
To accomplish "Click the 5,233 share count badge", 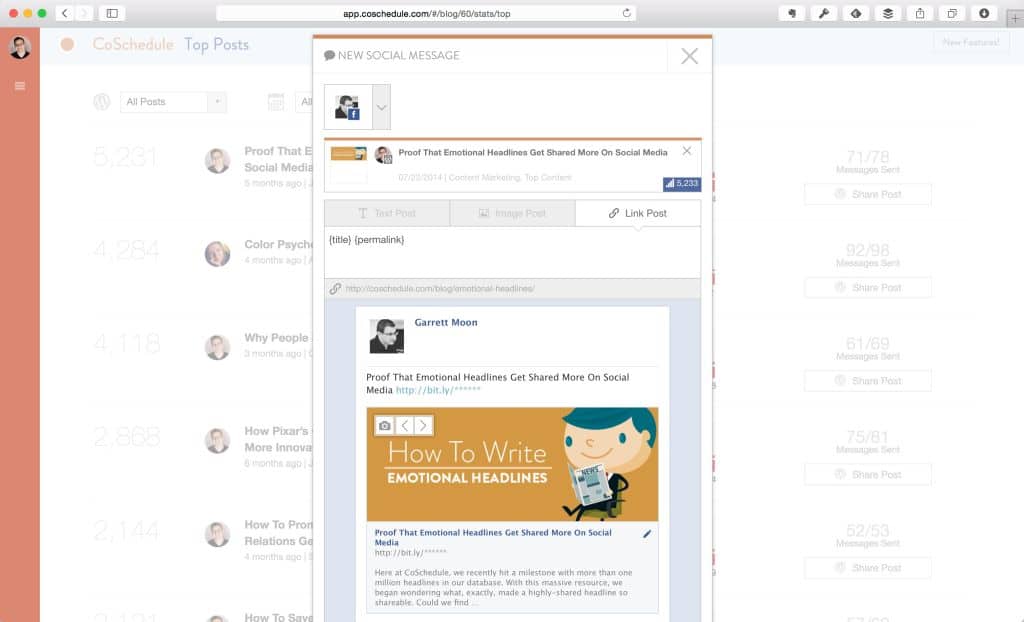I will pos(682,184).
